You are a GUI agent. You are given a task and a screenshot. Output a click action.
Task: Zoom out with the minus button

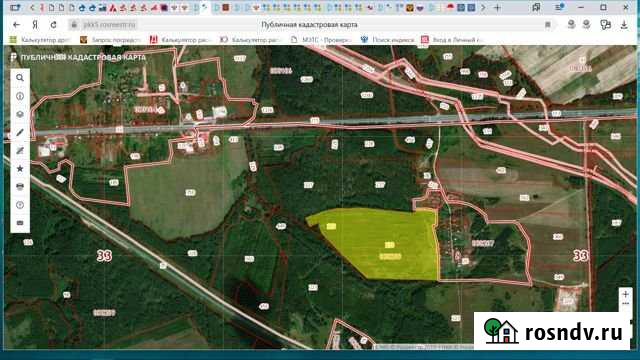click(x=625, y=304)
